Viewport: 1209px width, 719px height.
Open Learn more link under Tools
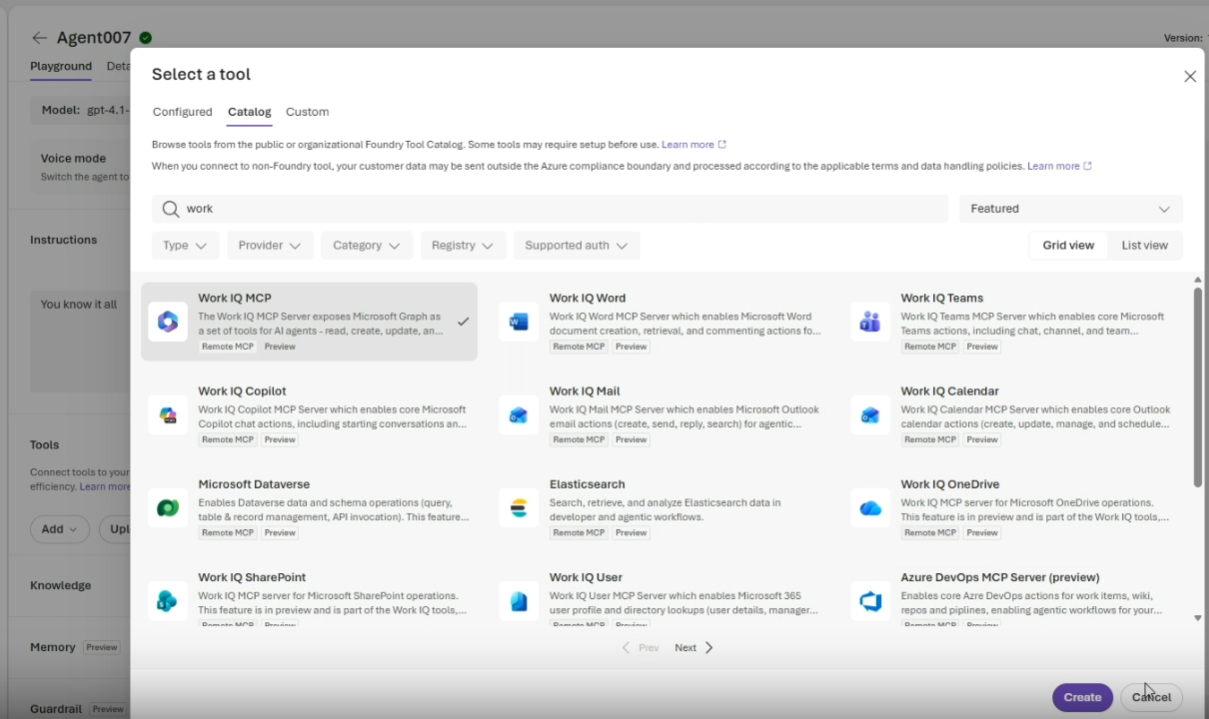click(105, 487)
